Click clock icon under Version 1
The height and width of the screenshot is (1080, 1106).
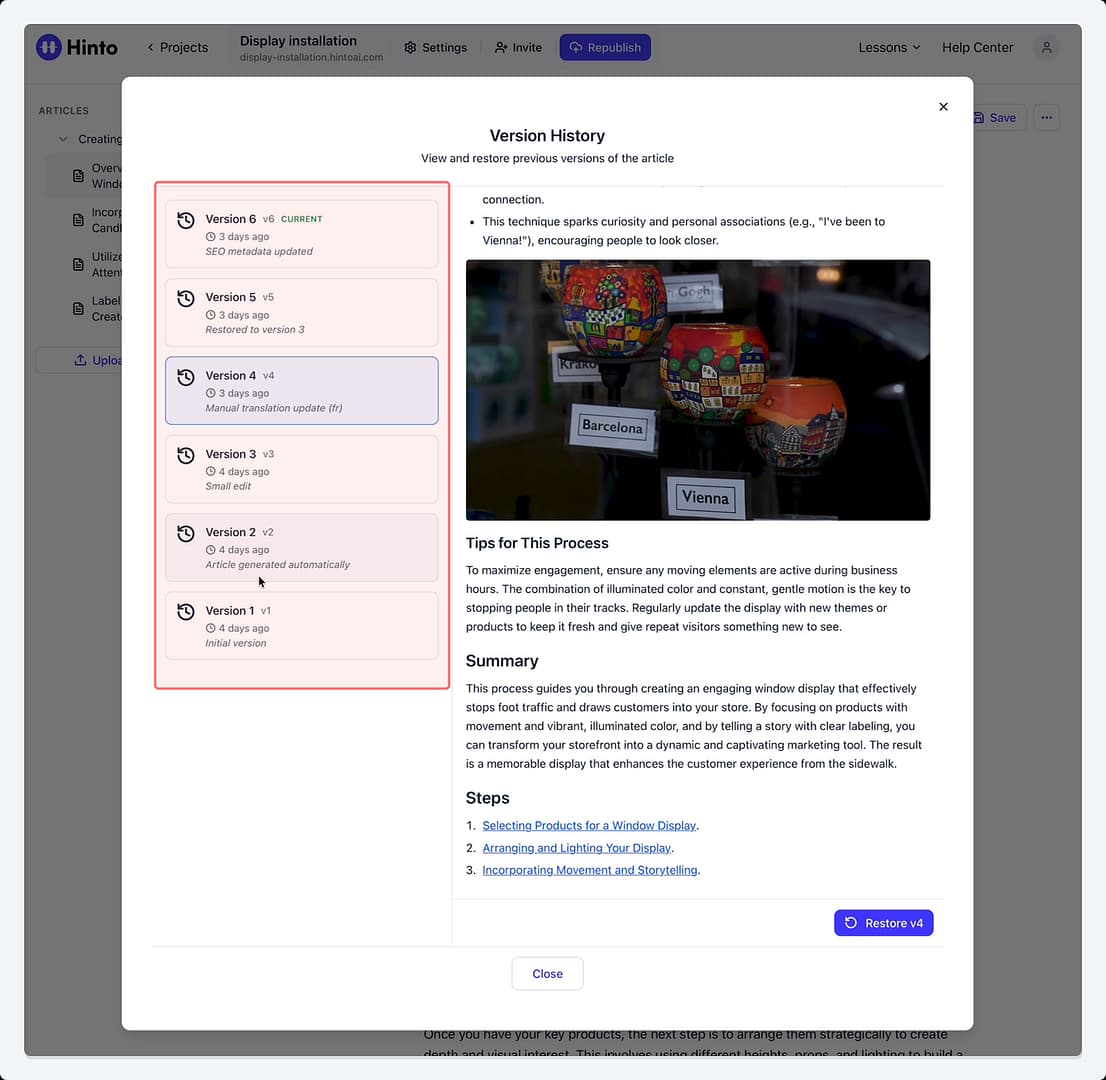210,629
